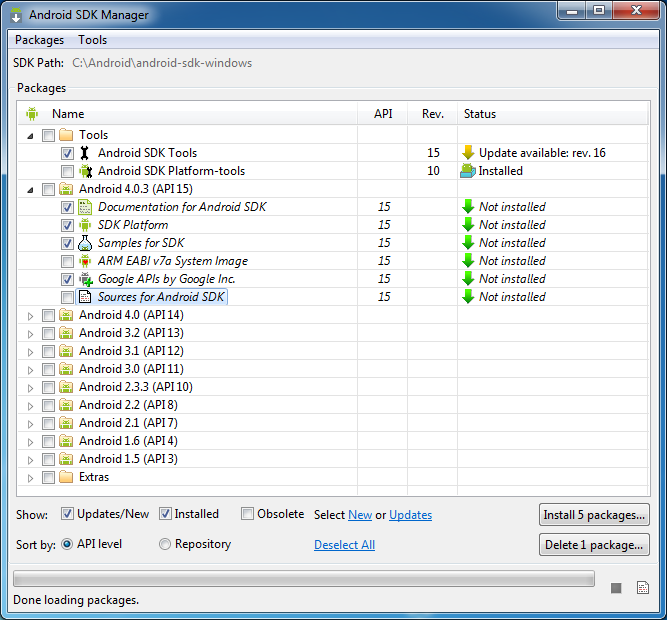Select the Repository sort option

tap(165, 544)
